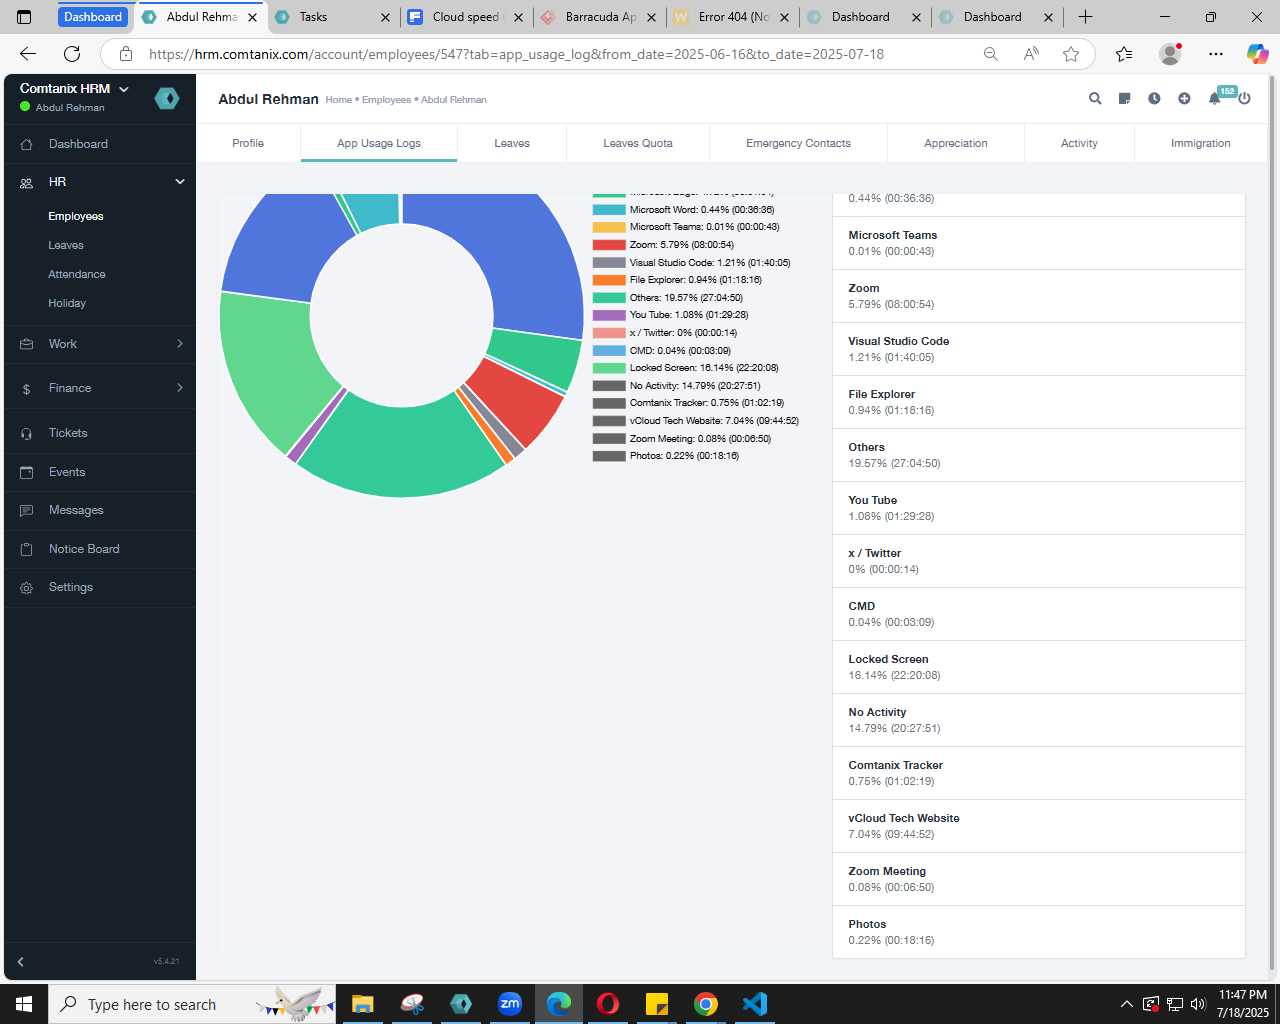Expand the Finance menu chevron
Screen dimensions: 1280x1024
(180, 388)
